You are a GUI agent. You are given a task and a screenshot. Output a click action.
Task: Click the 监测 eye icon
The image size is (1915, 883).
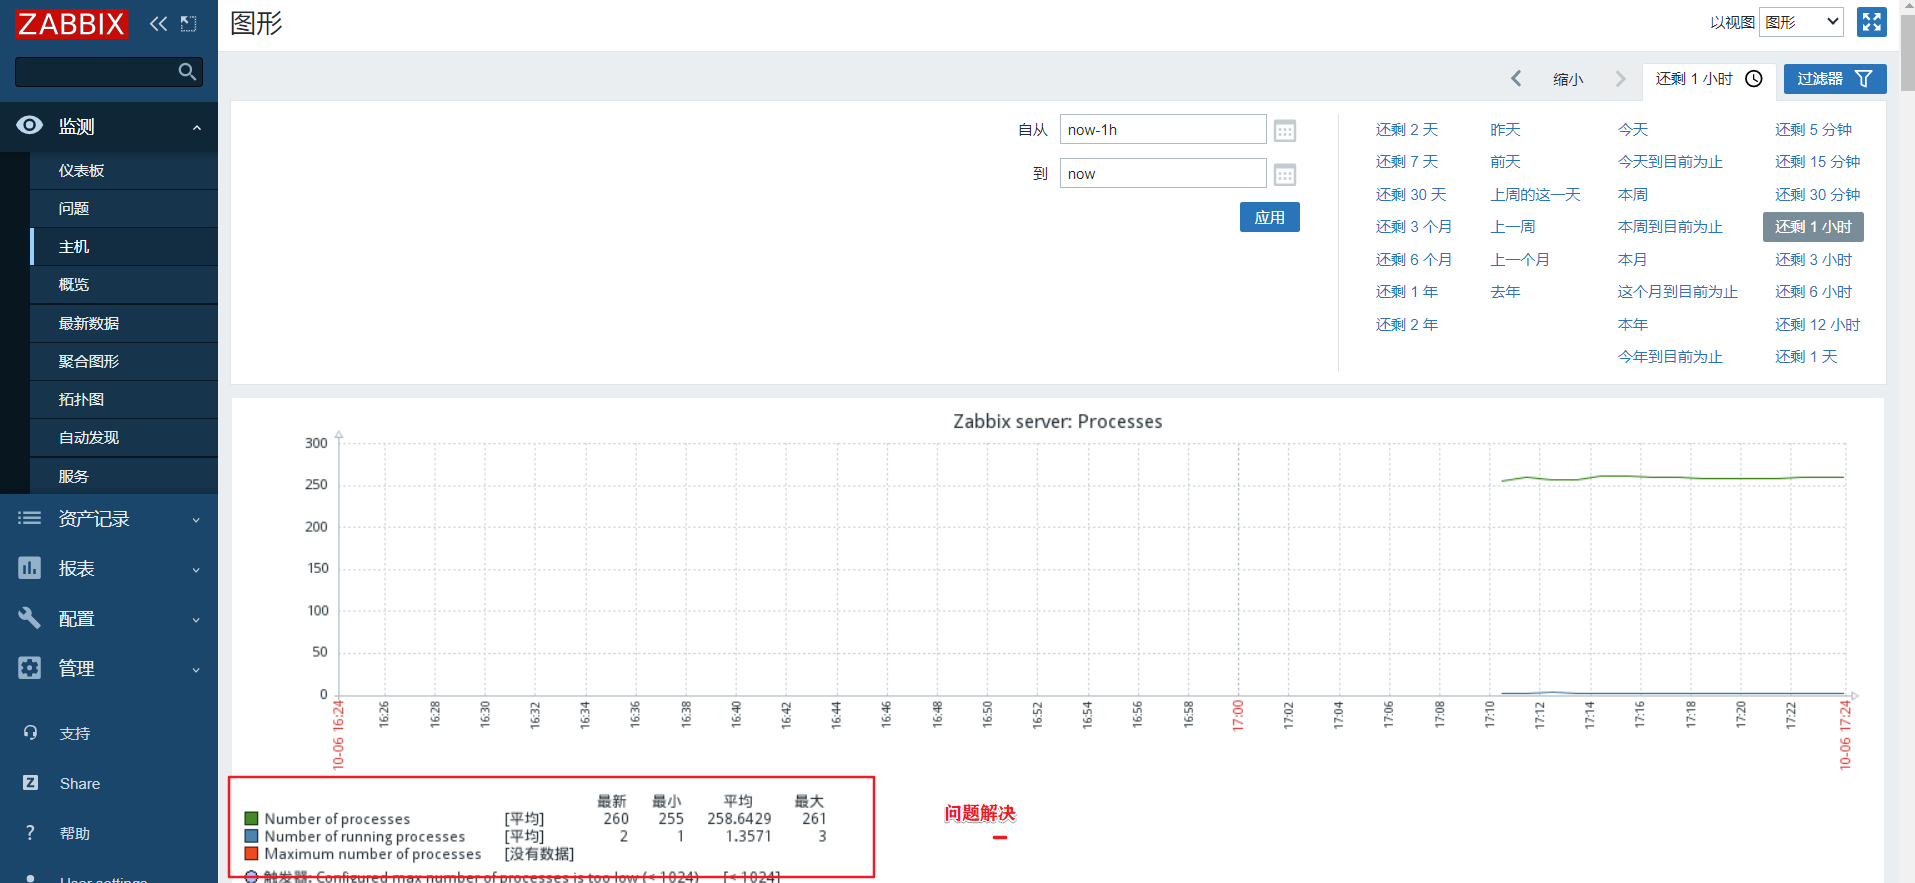pos(30,125)
